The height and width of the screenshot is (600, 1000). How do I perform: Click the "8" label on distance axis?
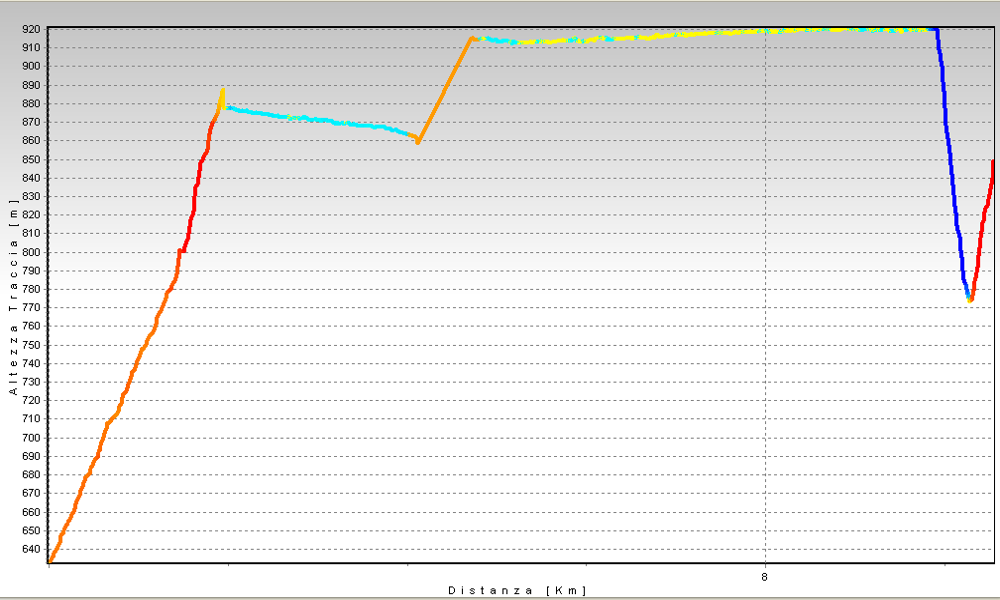(x=765, y=576)
